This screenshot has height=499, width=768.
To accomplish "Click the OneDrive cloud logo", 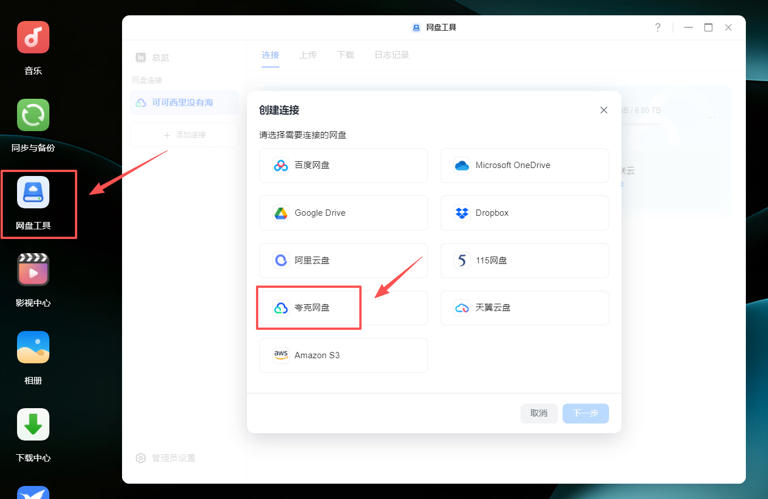I will coord(462,166).
